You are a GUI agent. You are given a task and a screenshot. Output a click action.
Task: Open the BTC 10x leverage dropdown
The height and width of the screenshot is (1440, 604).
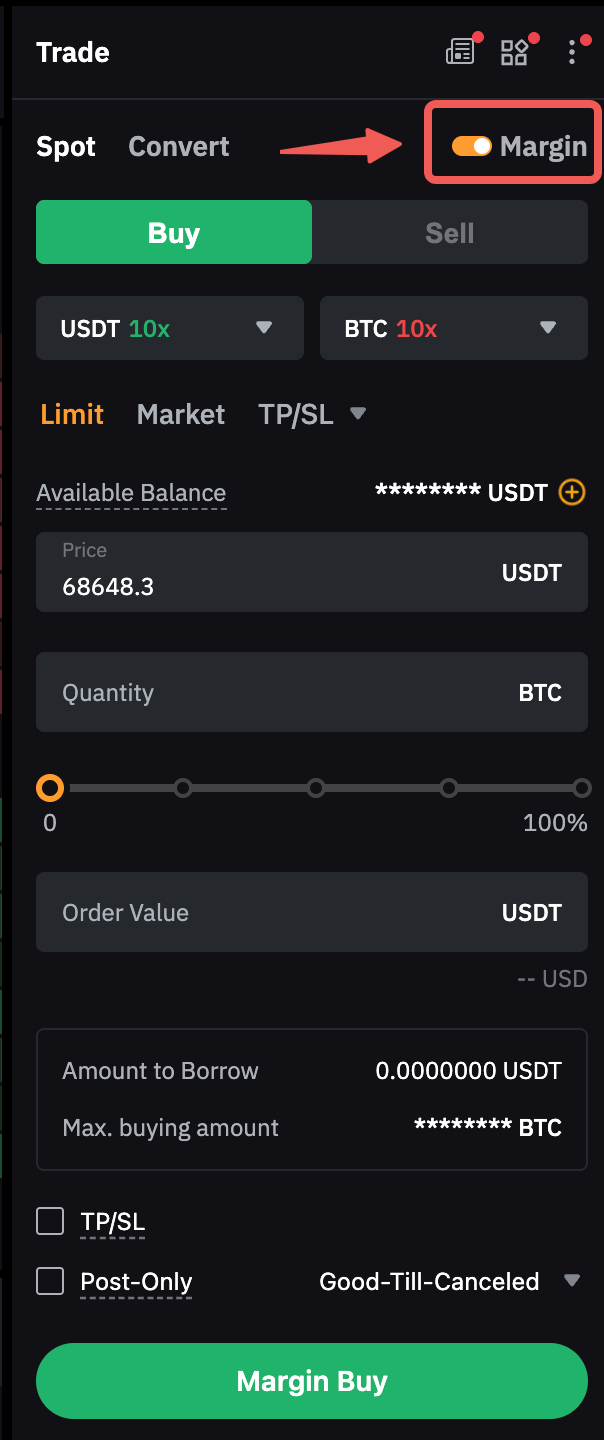coord(453,328)
